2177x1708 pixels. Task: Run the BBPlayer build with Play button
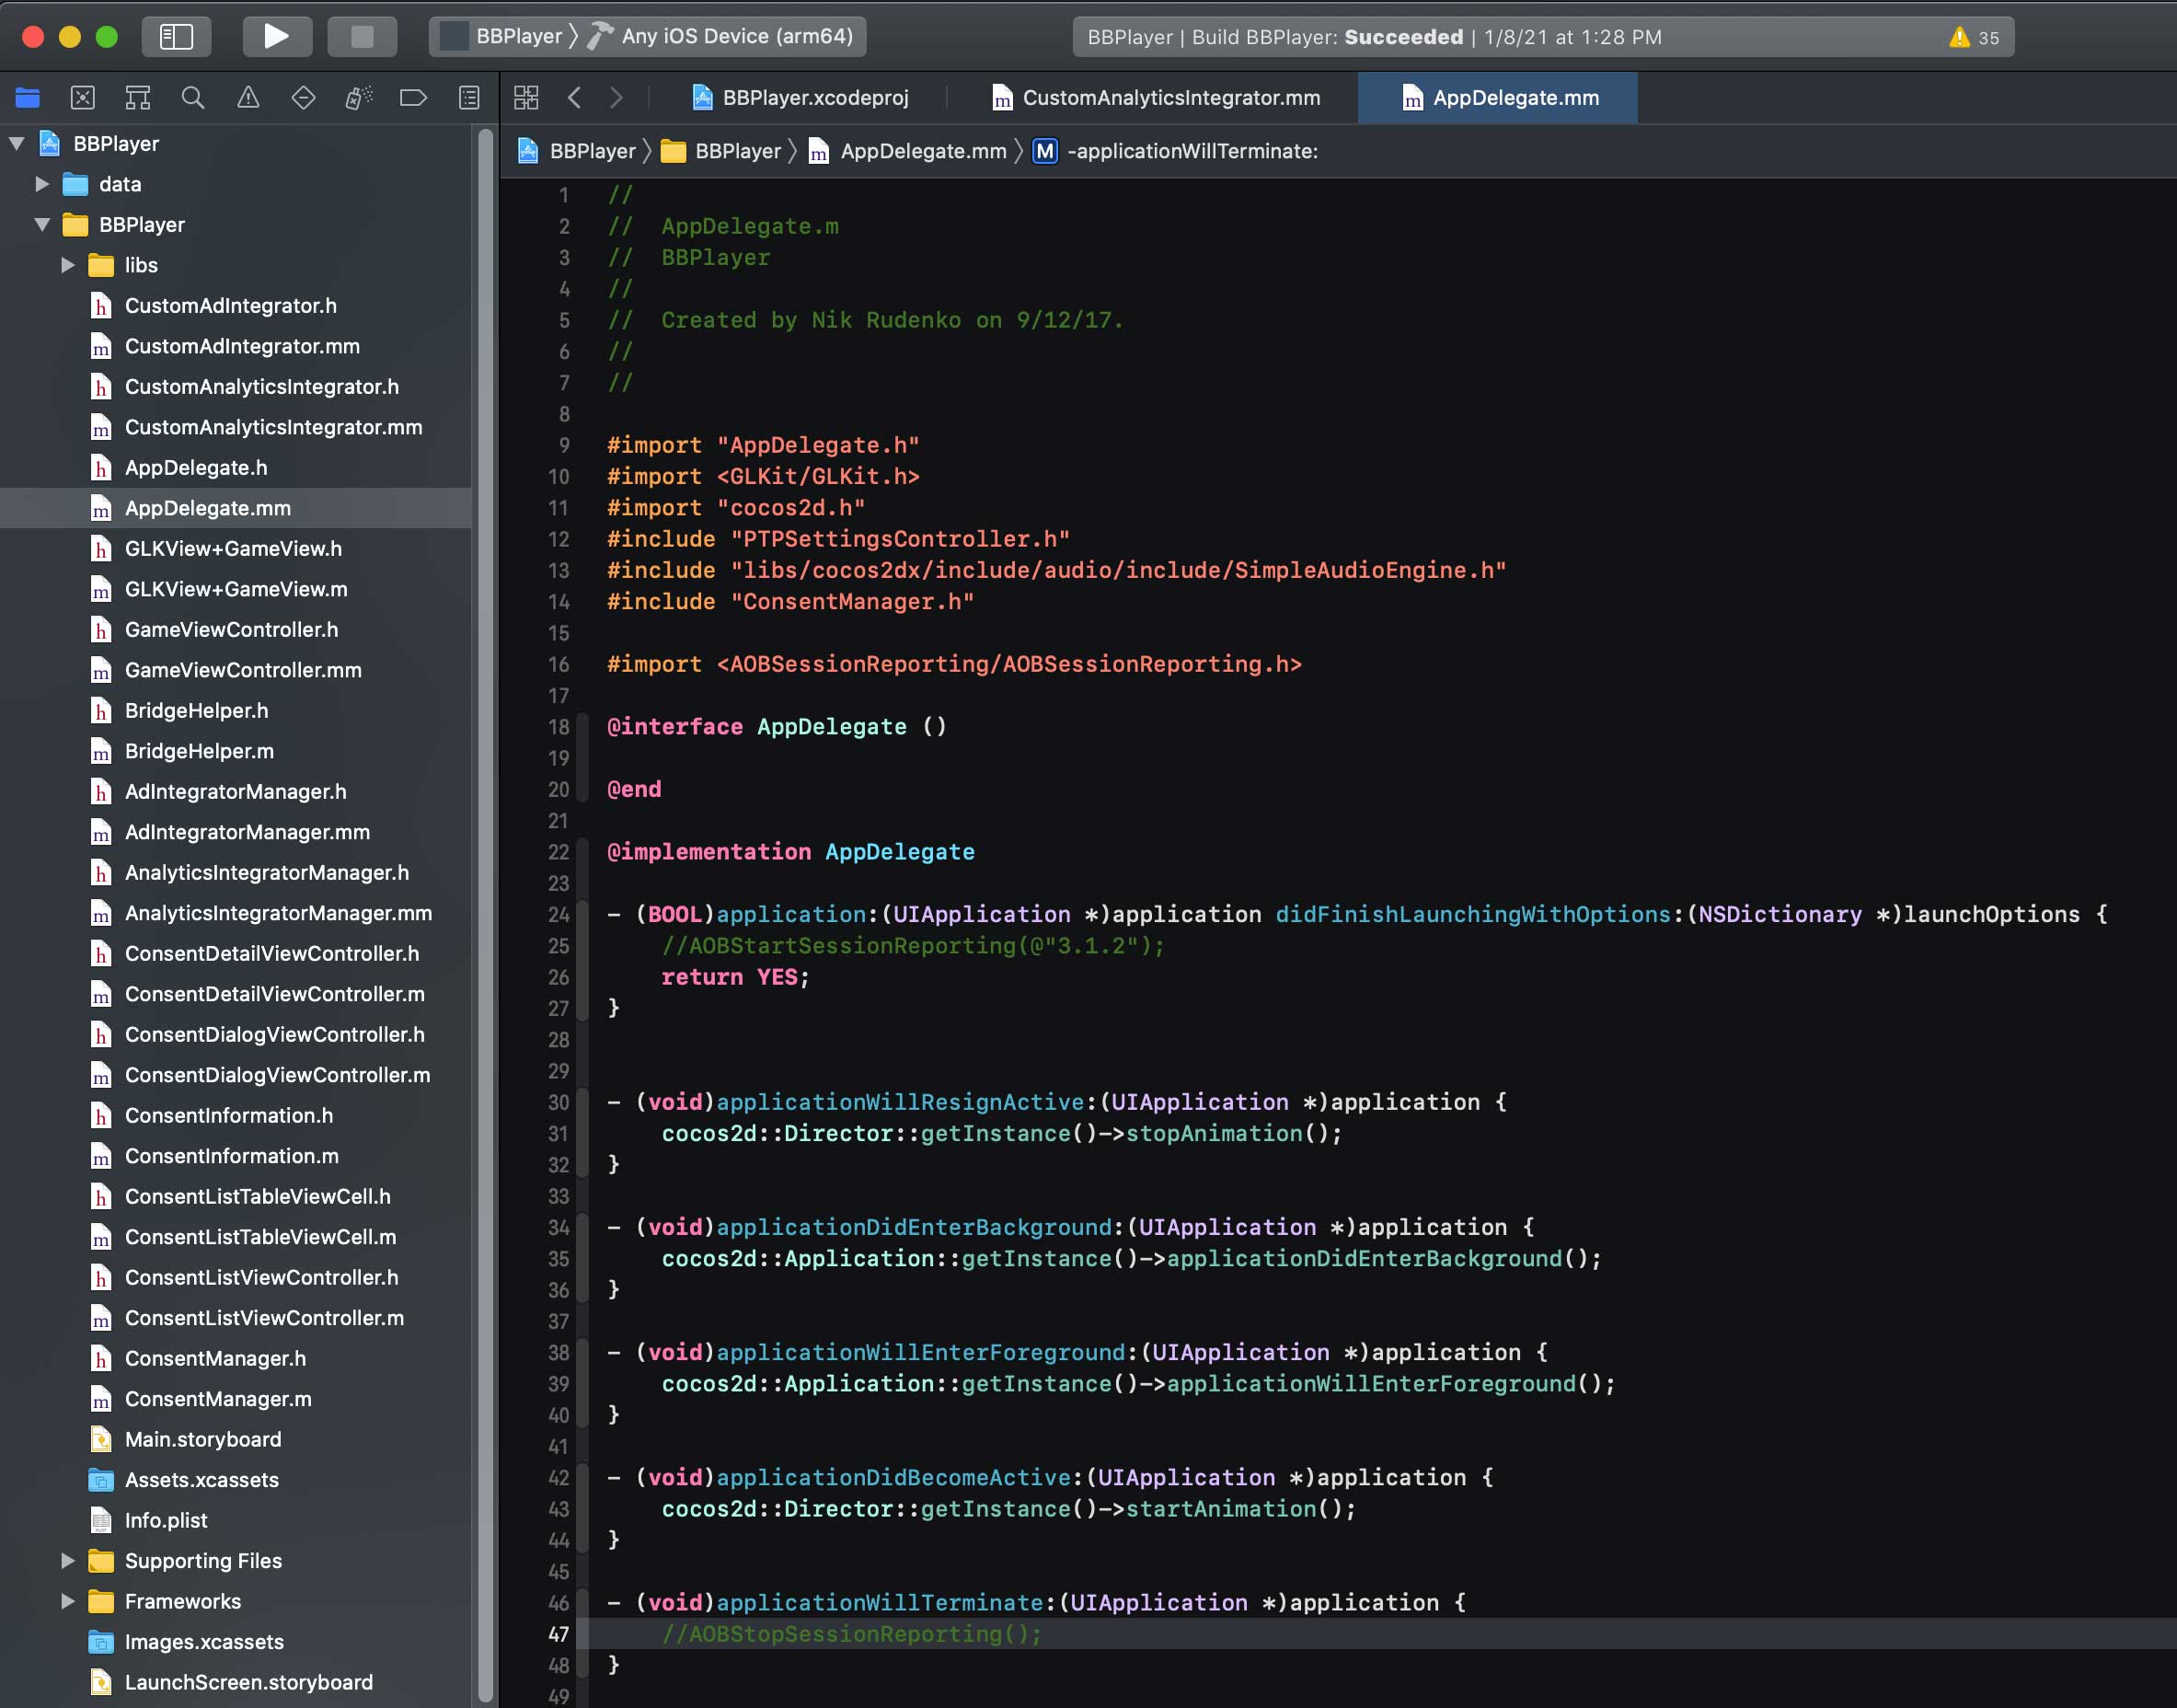(276, 37)
